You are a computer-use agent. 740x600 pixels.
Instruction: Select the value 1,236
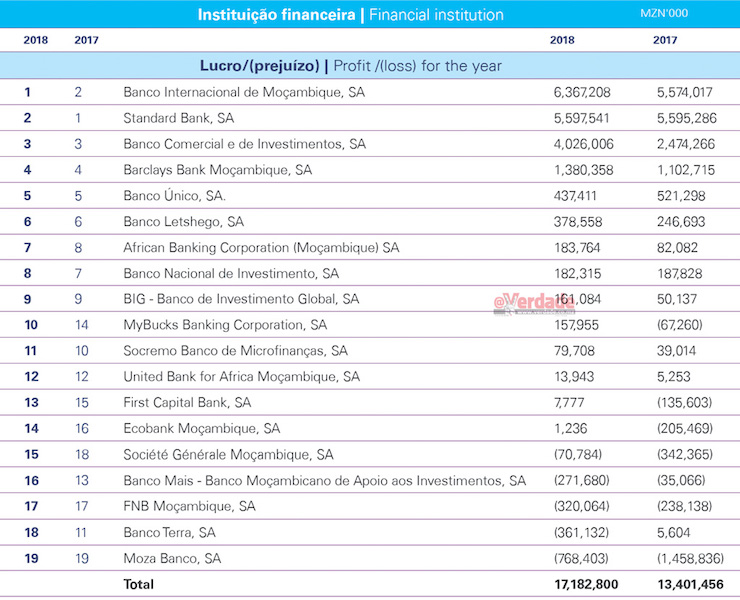[571, 429]
